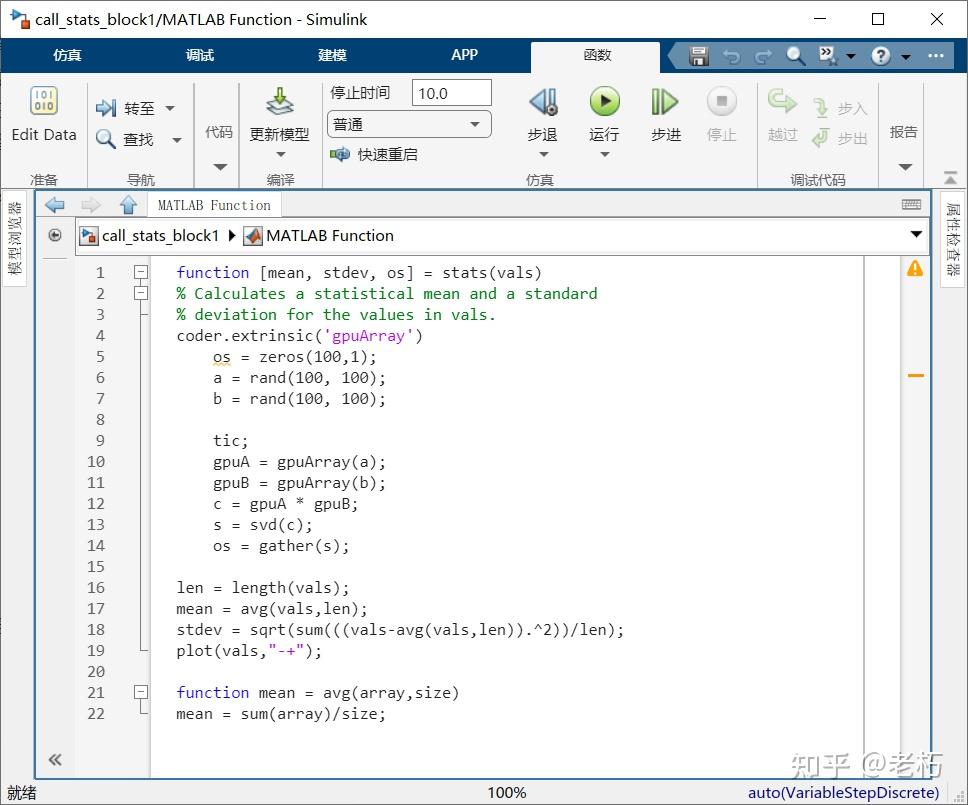The width and height of the screenshot is (968, 805).
Task: Click the 转至 (Go To) navigation icon
Action: (106, 108)
